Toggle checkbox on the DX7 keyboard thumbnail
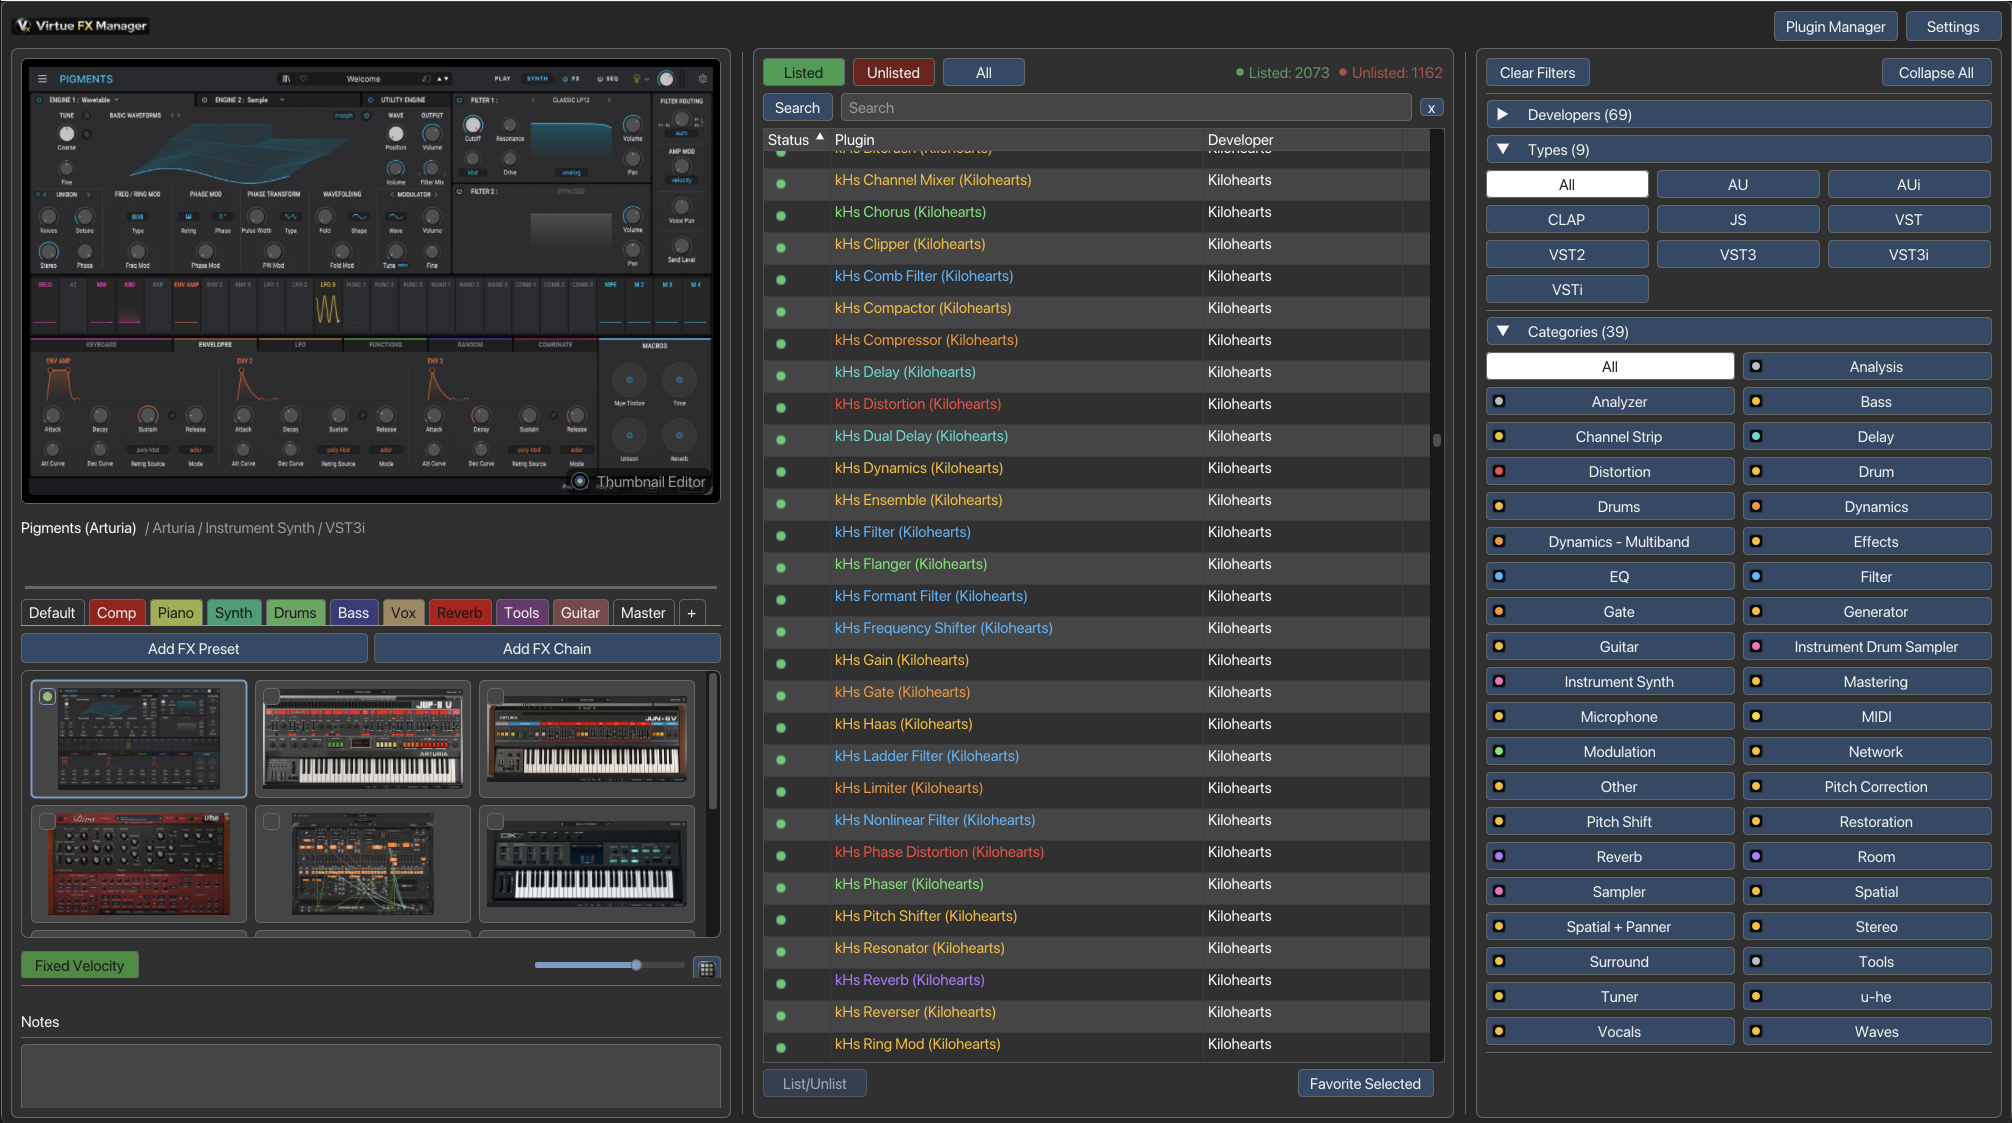Screen dimensions: 2012x1123 [x=495, y=821]
